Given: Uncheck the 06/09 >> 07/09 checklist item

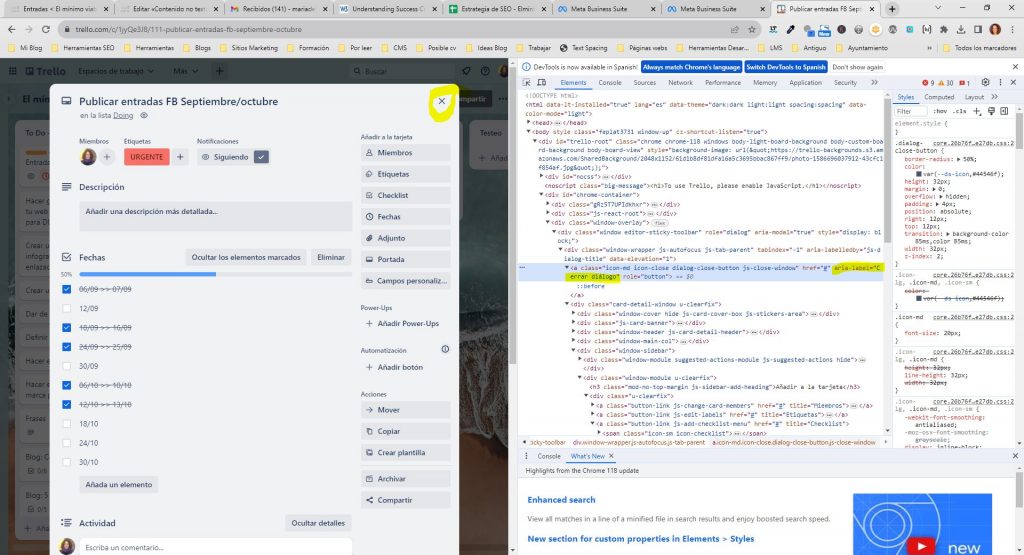Looking at the screenshot, I should pos(67,289).
